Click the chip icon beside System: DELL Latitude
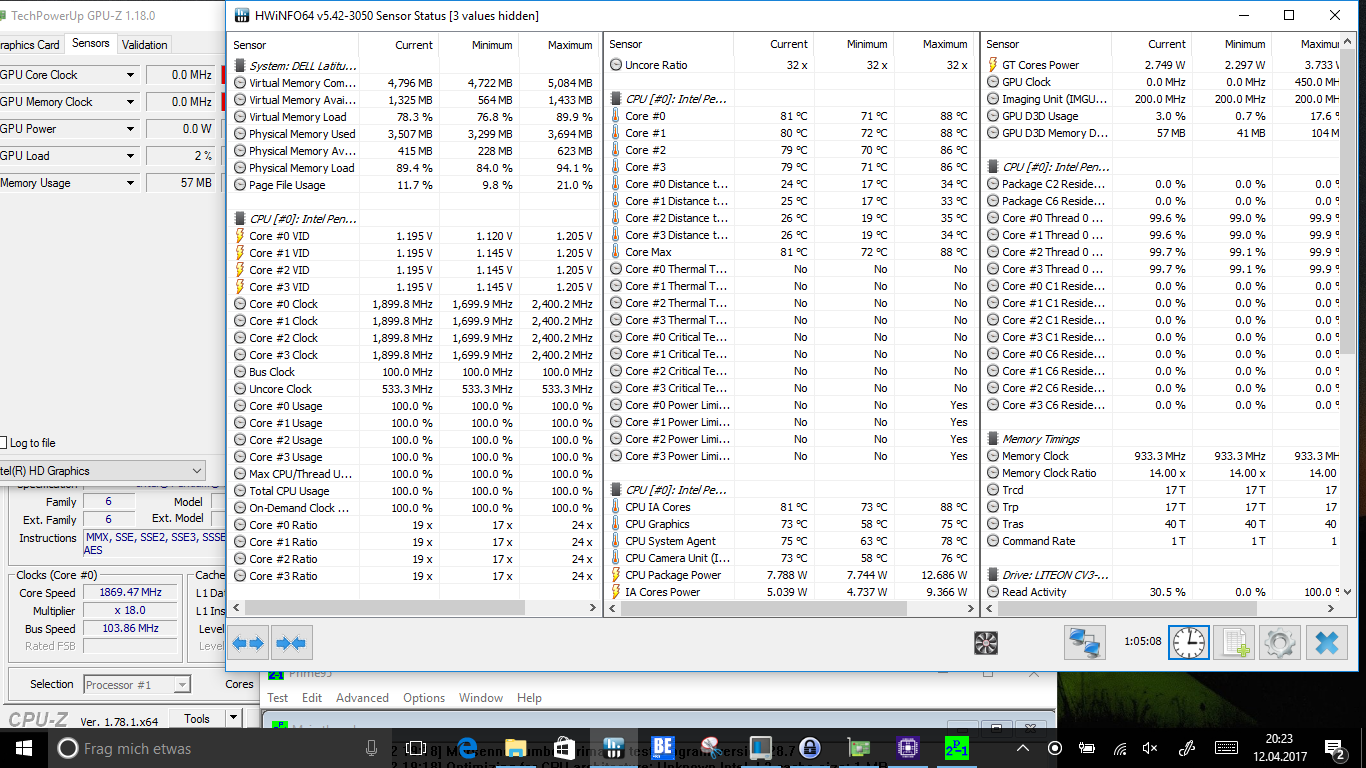Image resolution: width=1366 pixels, height=768 pixels. tap(240, 65)
